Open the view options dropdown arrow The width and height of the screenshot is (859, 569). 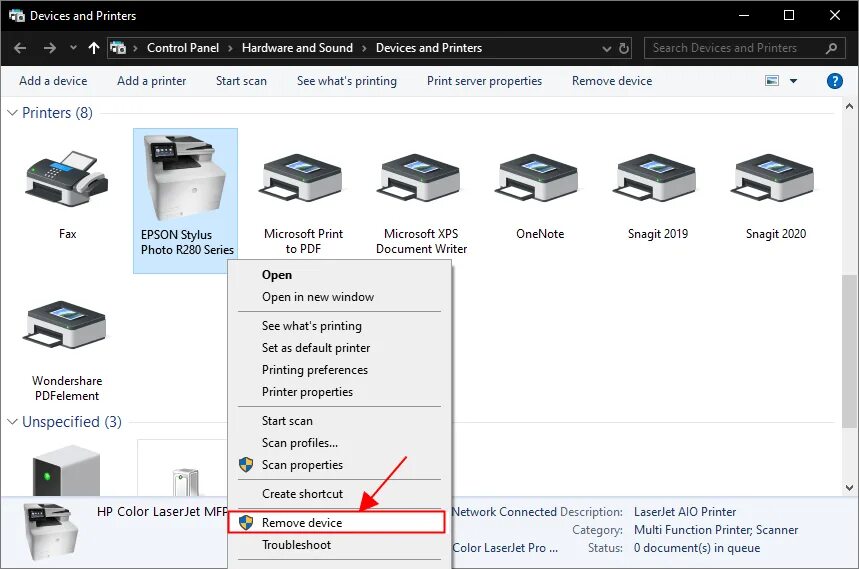(x=793, y=81)
